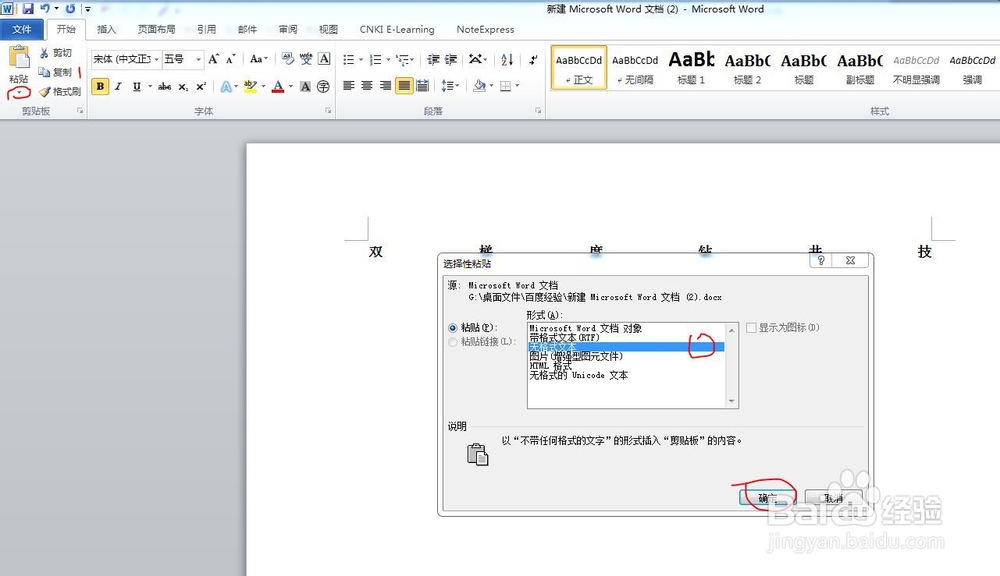Select 无格式的 Unicode 文本 in the format list
1000x576 pixels.
(x=578, y=374)
